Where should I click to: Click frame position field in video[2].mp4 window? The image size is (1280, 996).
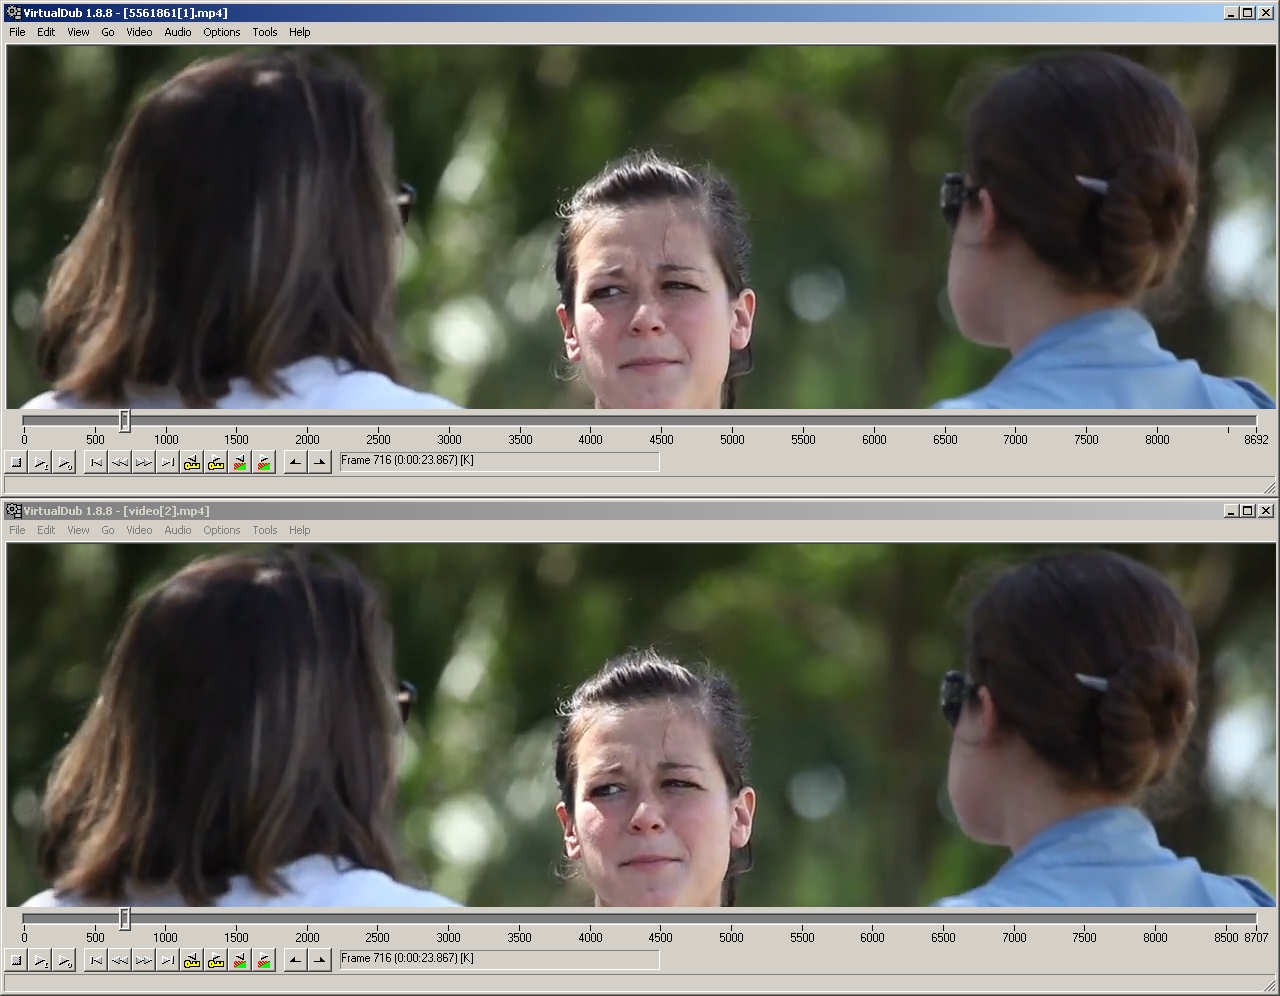[499, 959]
